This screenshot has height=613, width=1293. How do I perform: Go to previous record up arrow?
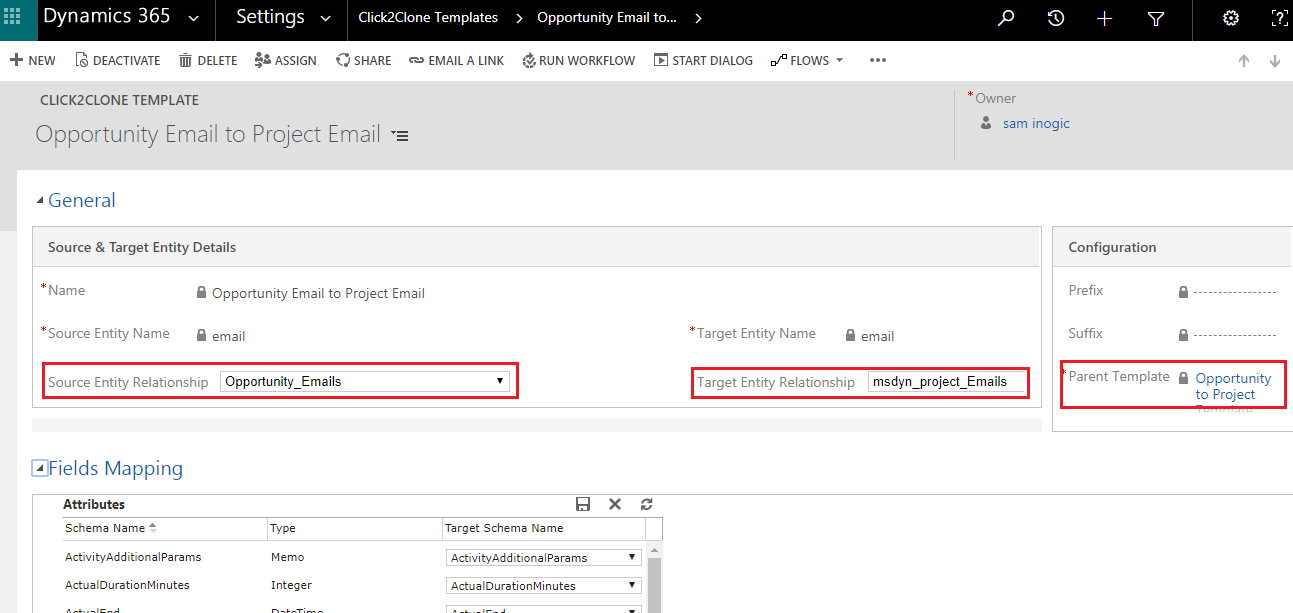coord(1244,60)
